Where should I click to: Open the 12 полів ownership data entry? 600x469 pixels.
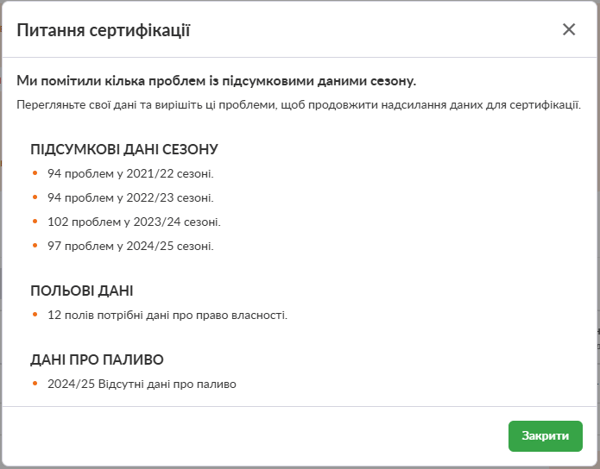click(167, 315)
